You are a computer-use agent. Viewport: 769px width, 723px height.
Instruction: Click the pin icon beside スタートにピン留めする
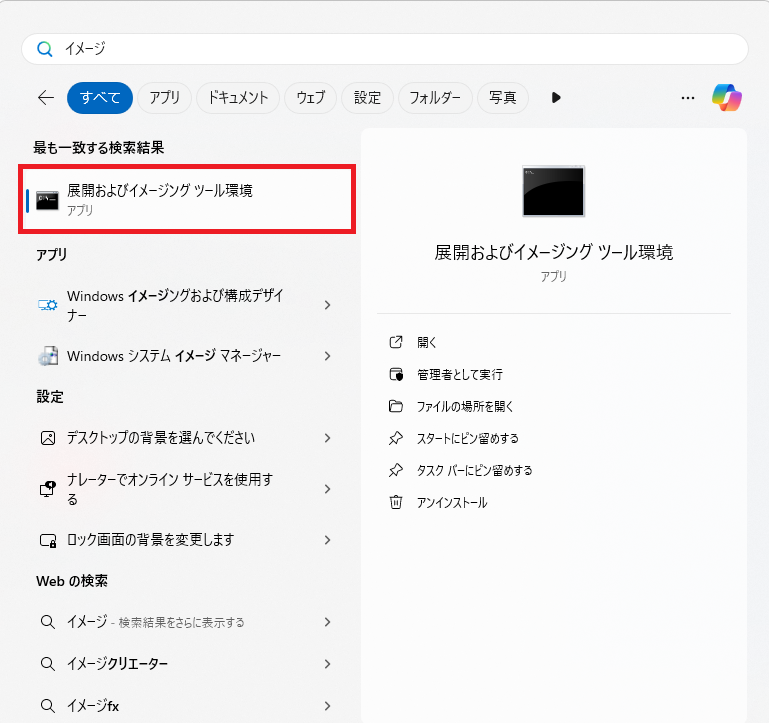[x=396, y=439]
